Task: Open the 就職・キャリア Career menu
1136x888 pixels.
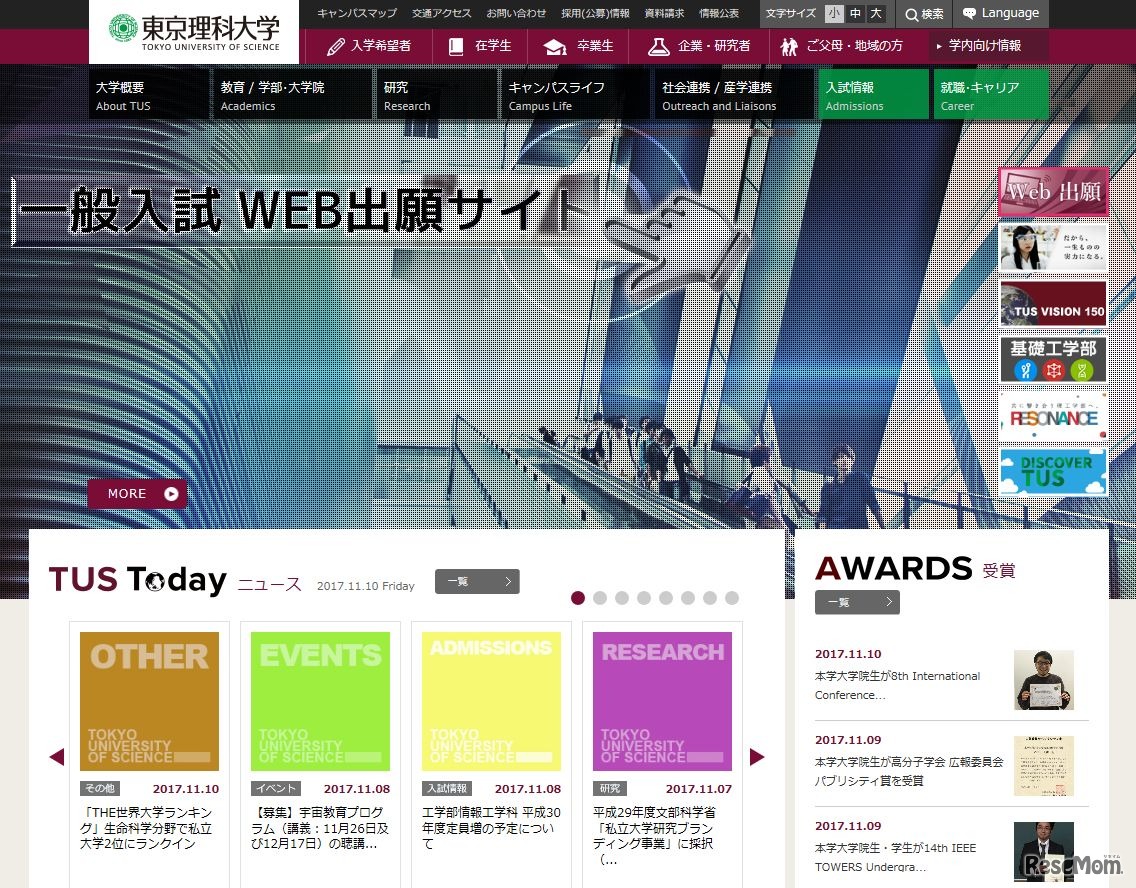Action: point(991,94)
